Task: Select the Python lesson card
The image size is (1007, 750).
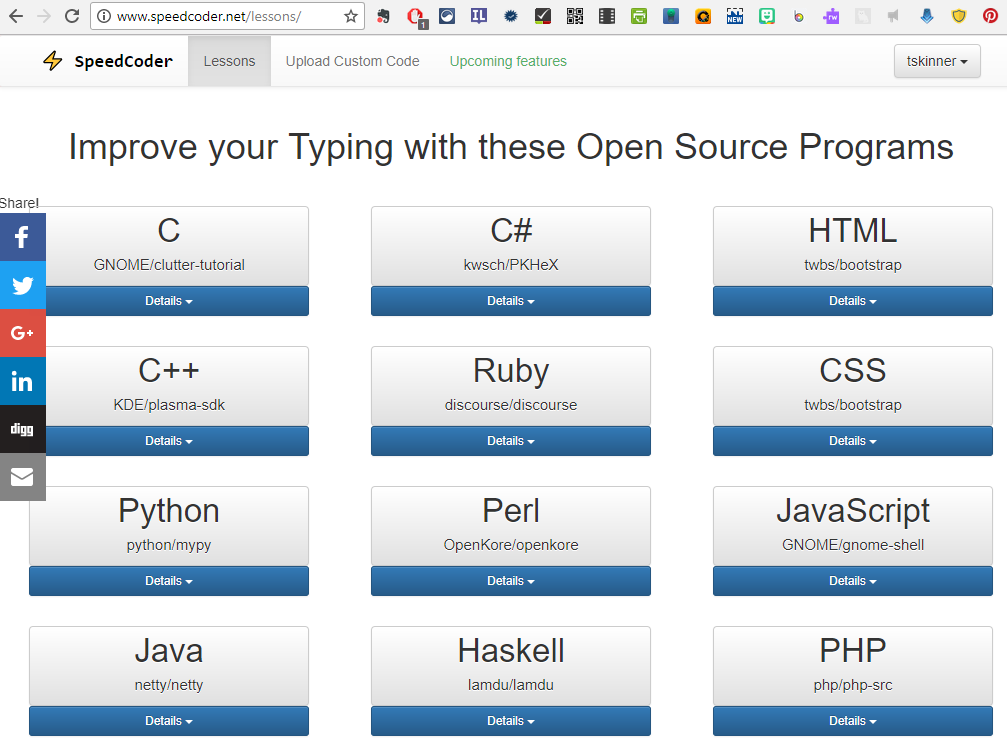Action: tap(169, 527)
